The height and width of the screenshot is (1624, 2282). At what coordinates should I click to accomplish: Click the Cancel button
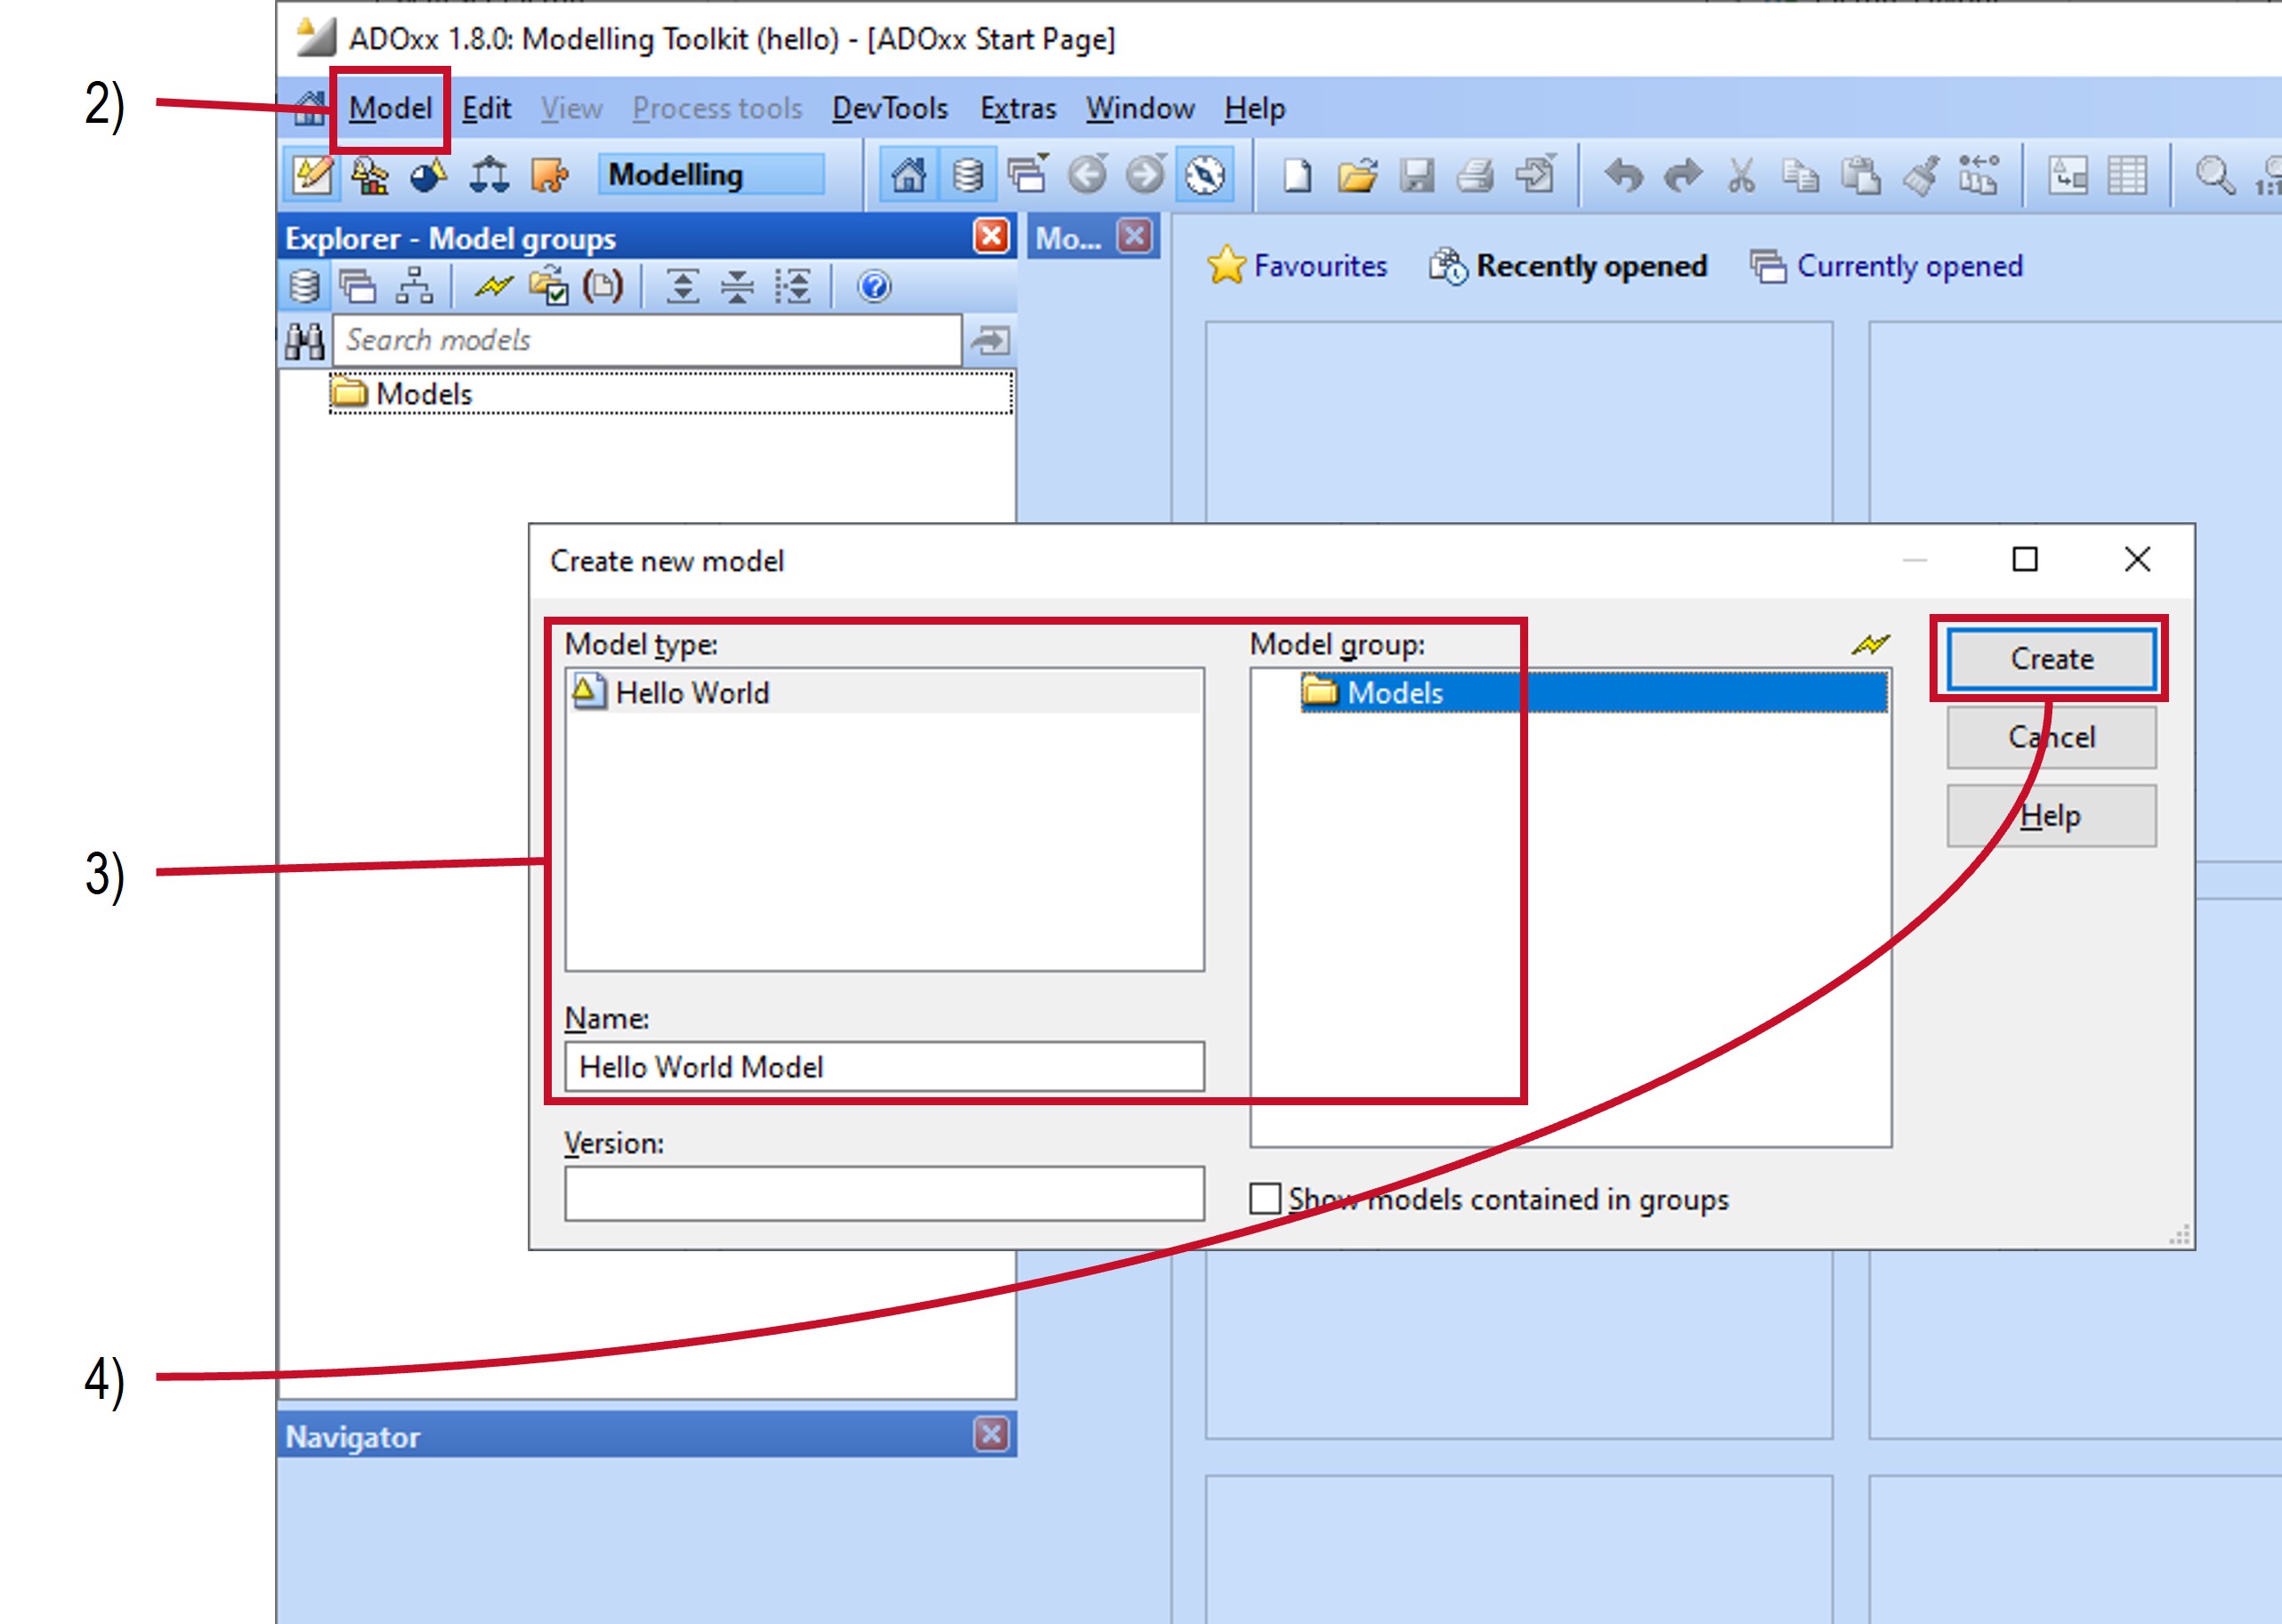2051,737
